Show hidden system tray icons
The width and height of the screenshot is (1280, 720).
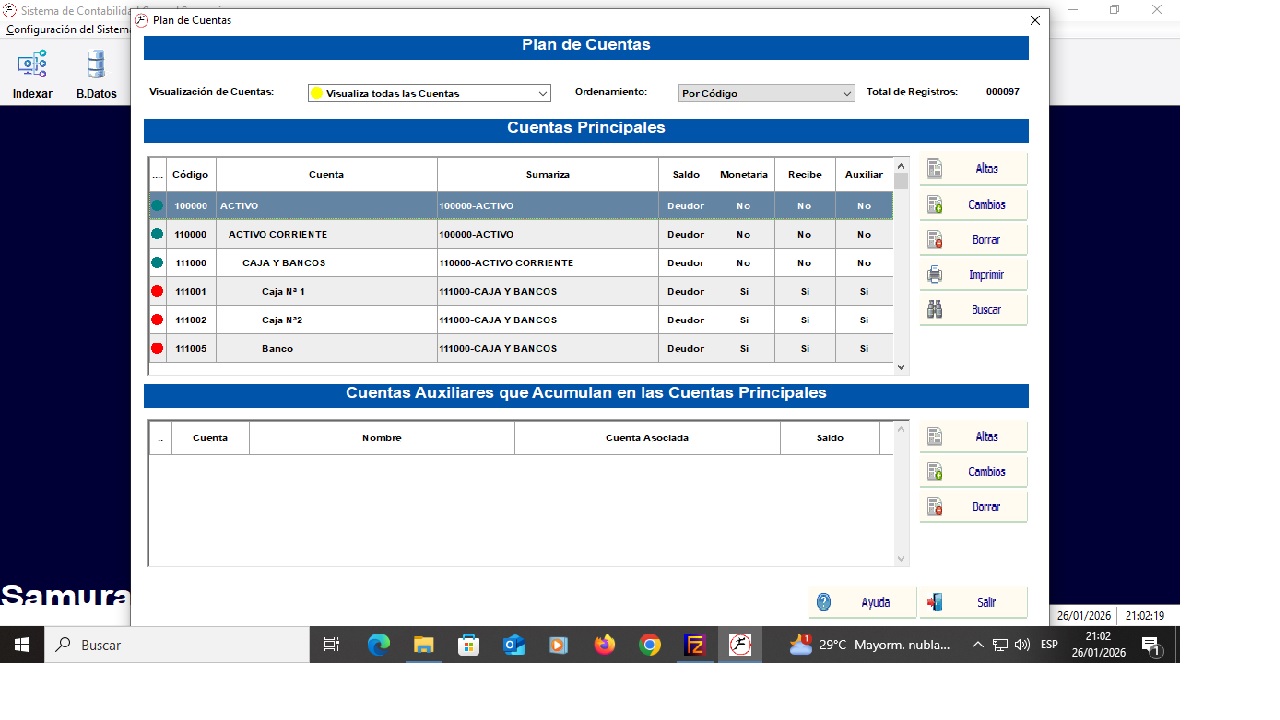point(977,645)
